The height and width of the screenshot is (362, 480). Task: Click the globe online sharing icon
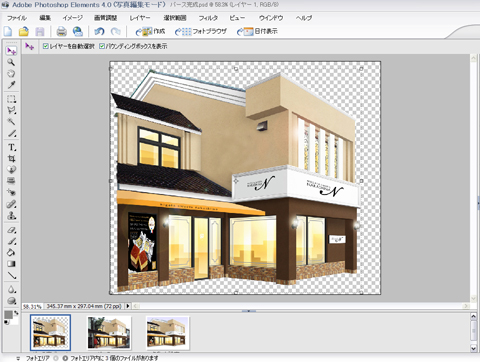point(78,32)
